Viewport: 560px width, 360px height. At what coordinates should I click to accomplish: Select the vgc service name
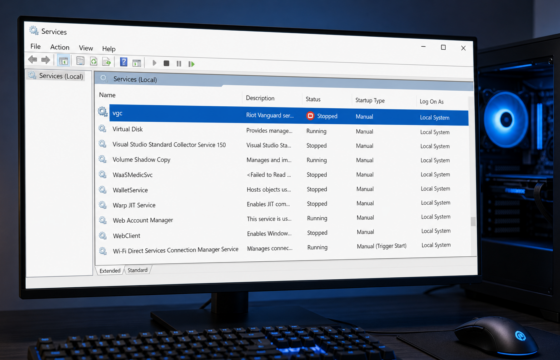pyautogui.click(x=117, y=113)
